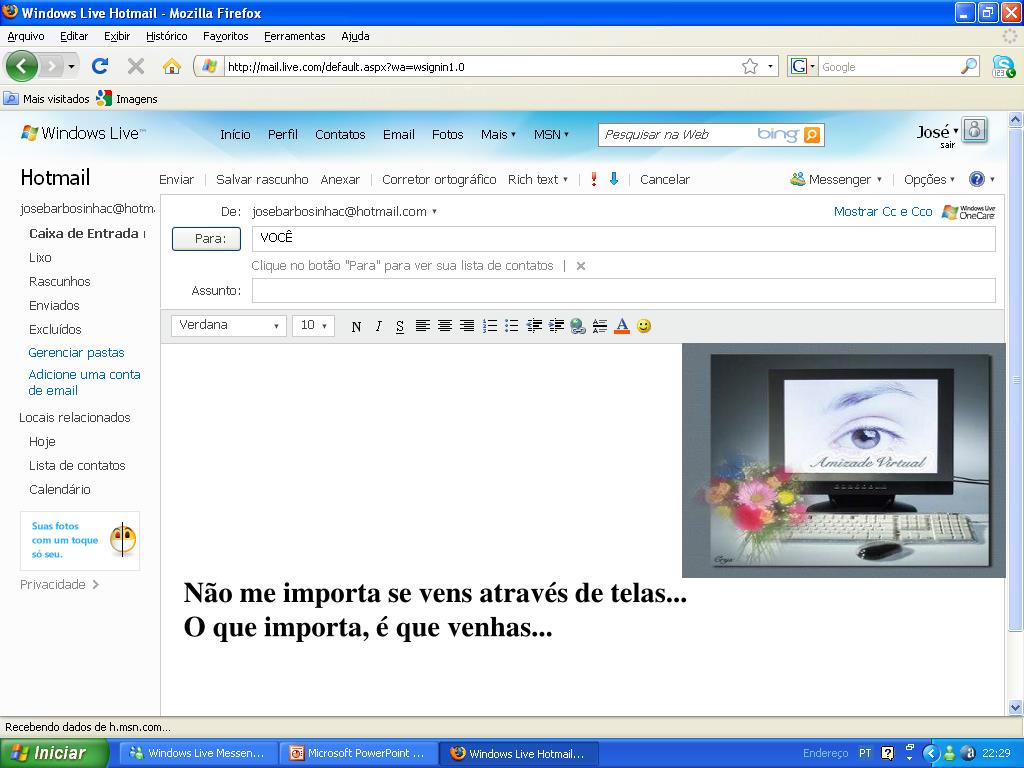
Task: Open the Arquivo menu
Action: coord(26,36)
